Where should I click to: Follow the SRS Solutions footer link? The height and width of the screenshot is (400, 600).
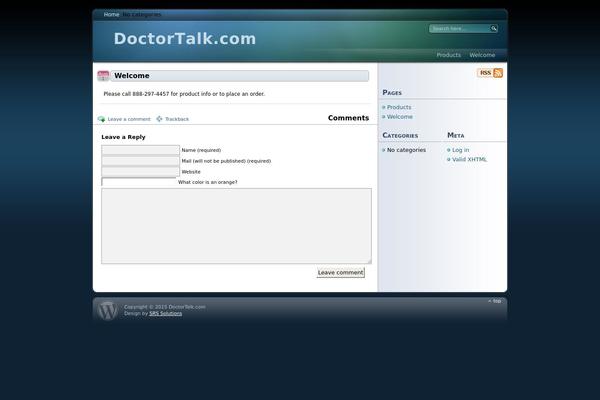coord(165,313)
